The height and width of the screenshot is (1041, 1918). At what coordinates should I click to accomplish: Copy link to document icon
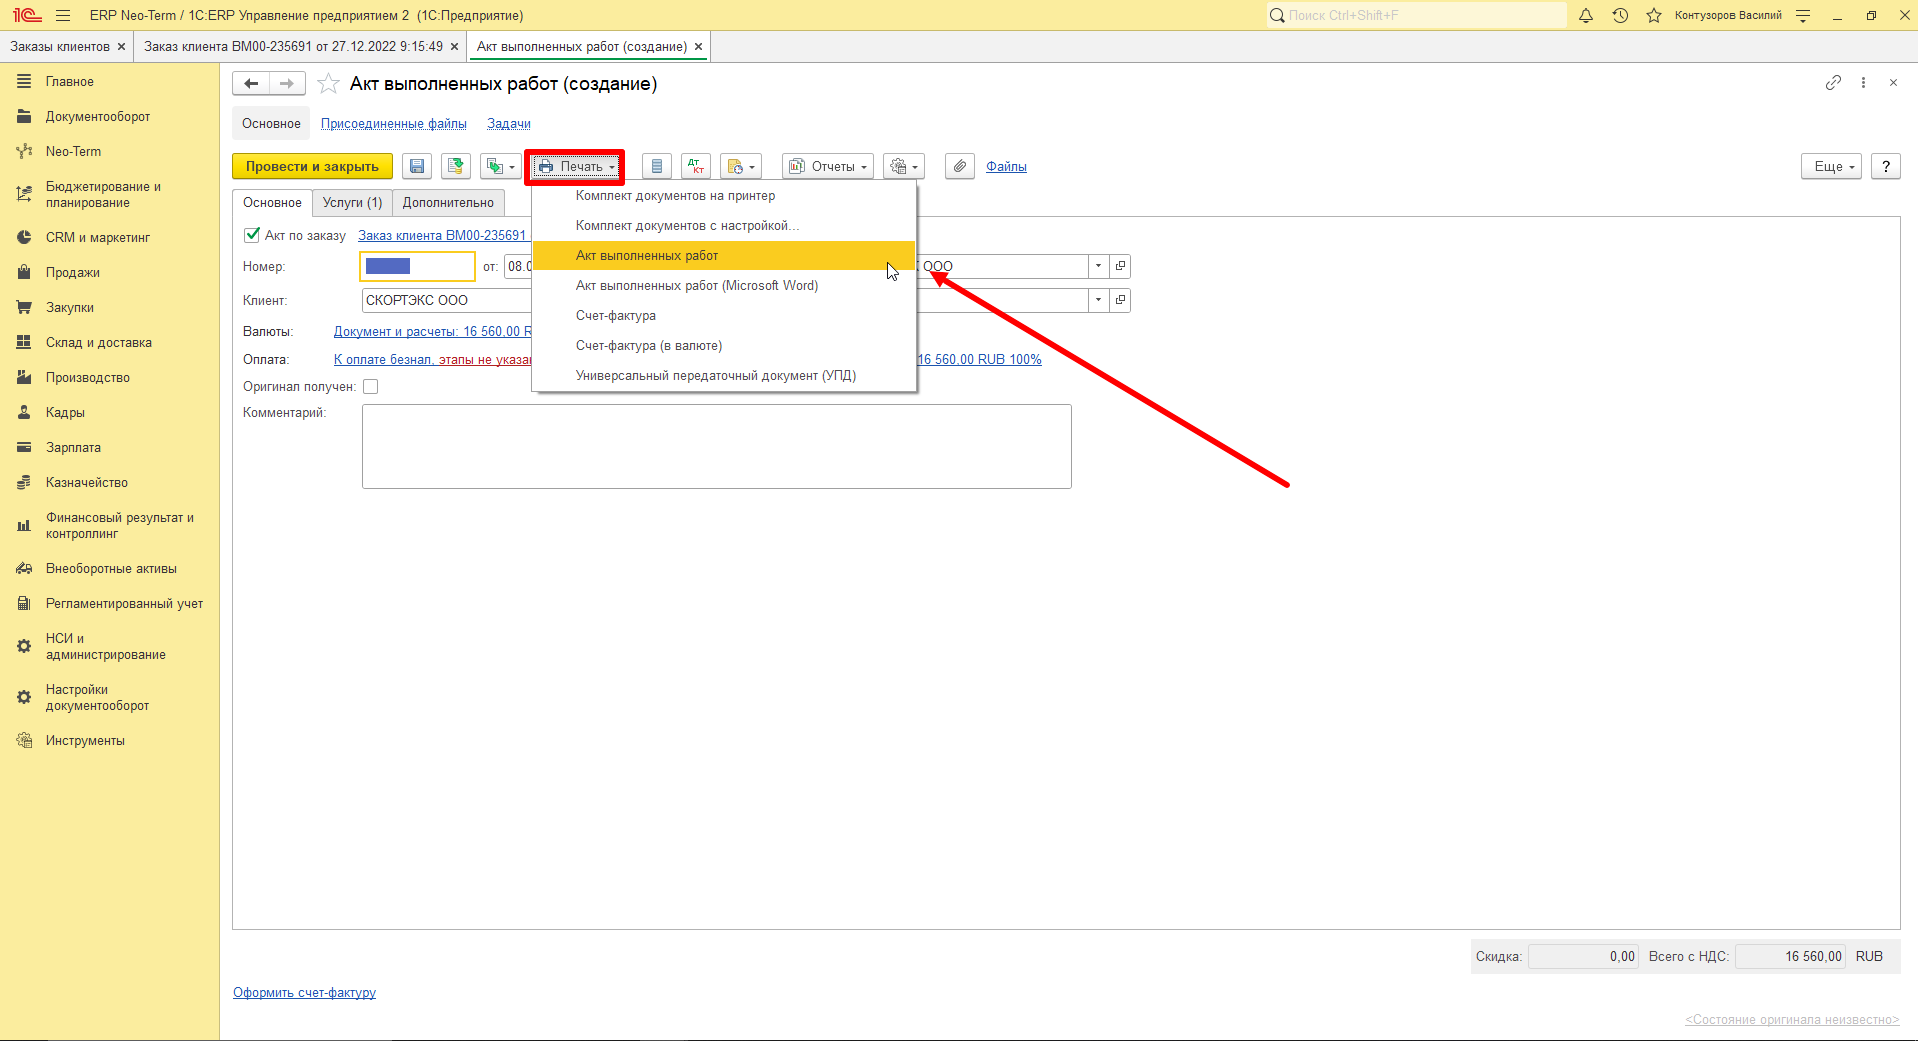[x=1833, y=83]
